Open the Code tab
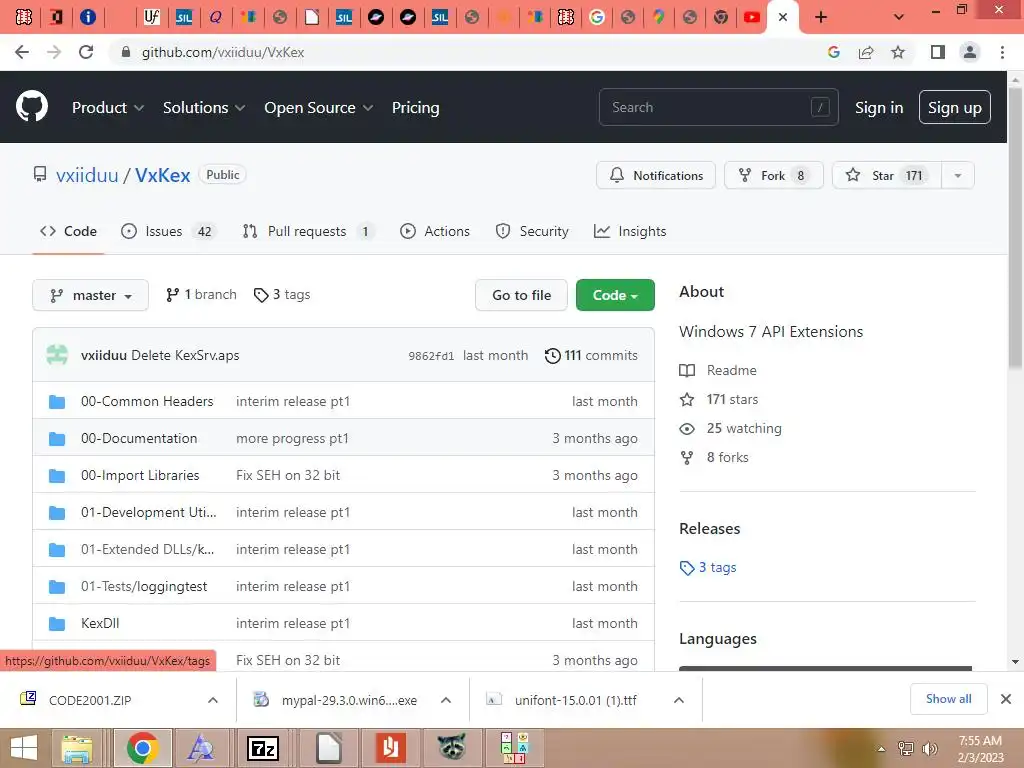The height and width of the screenshot is (768, 1024). [69, 231]
